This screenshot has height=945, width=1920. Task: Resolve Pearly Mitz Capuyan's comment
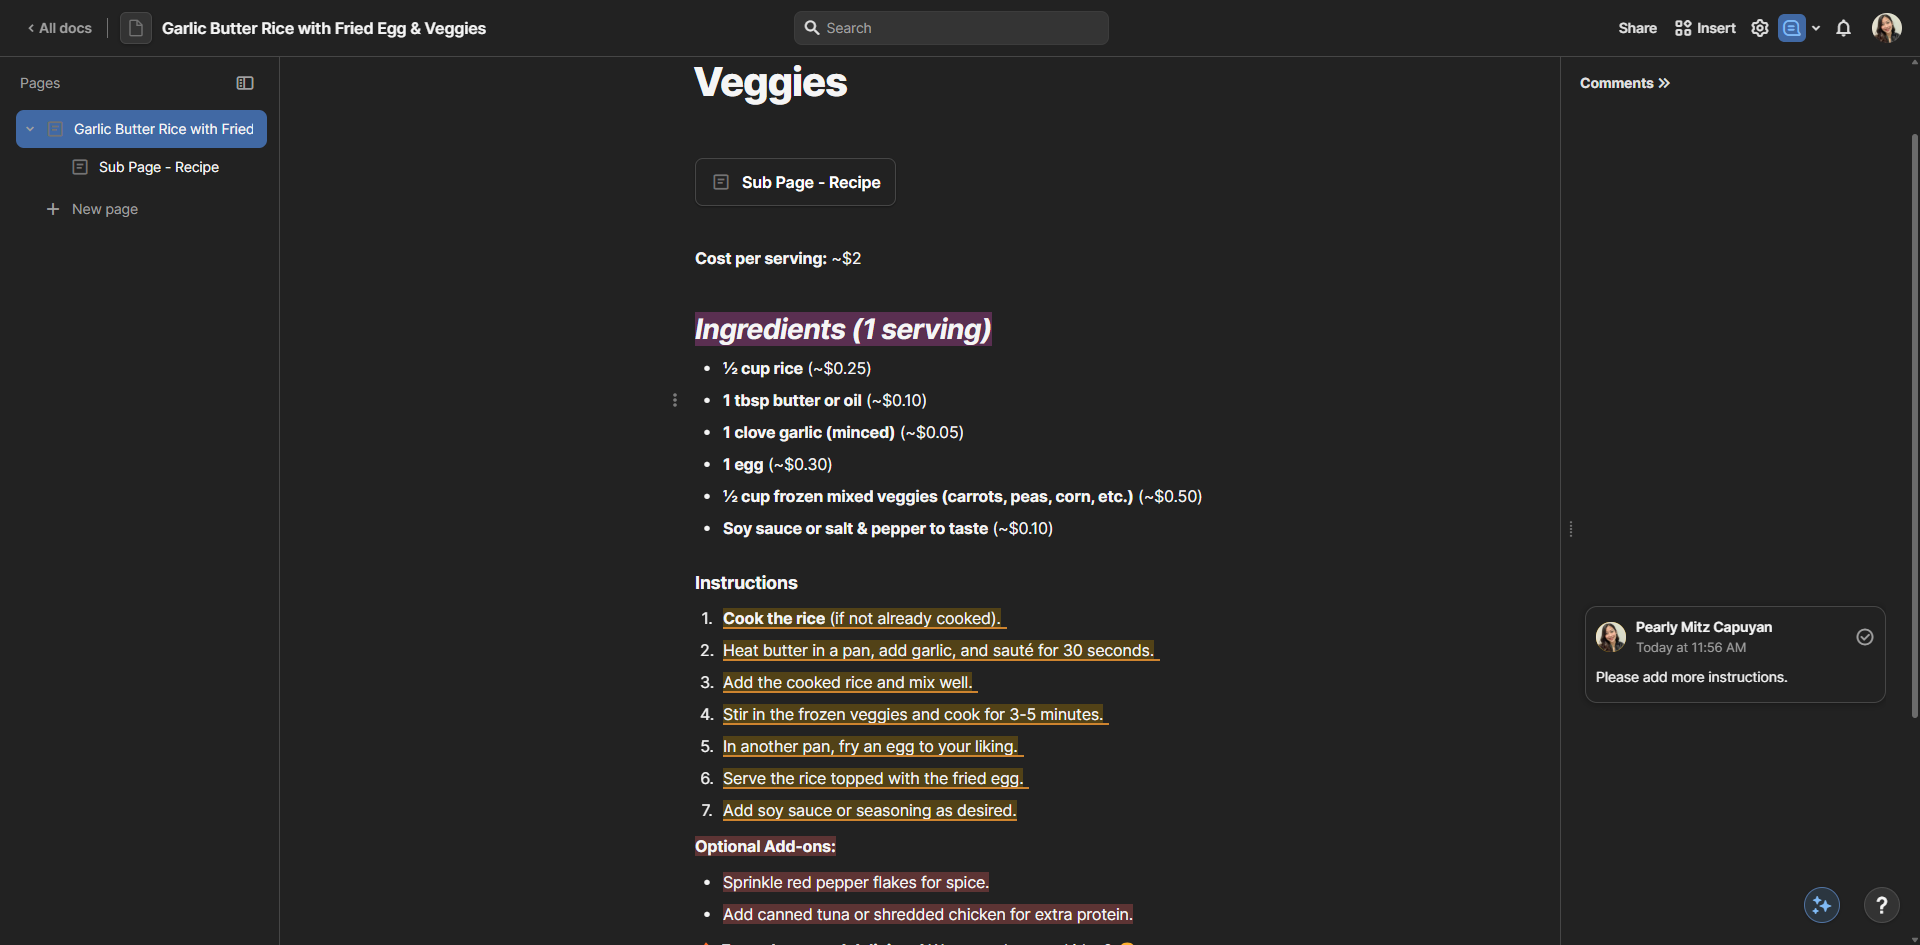(x=1864, y=637)
